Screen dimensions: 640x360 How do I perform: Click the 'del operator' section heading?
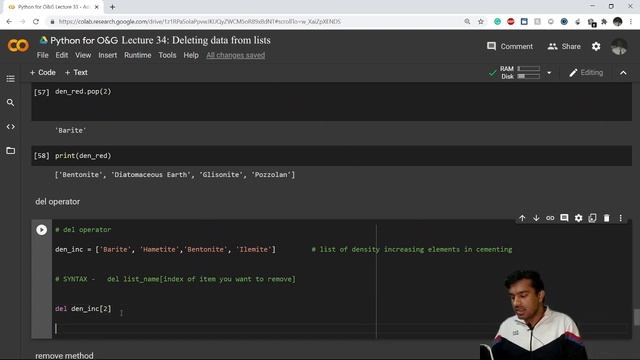tap(58, 202)
